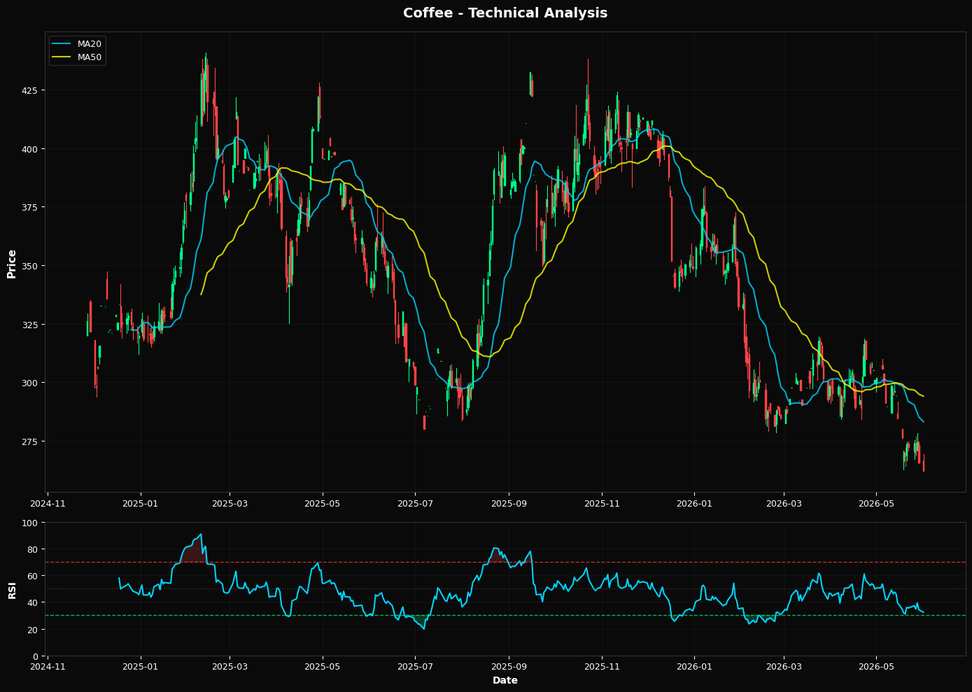Image resolution: width=972 pixels, height=692 pixels.
Task: Click the 'Date' x-axis label
Action: pos(505,680)
